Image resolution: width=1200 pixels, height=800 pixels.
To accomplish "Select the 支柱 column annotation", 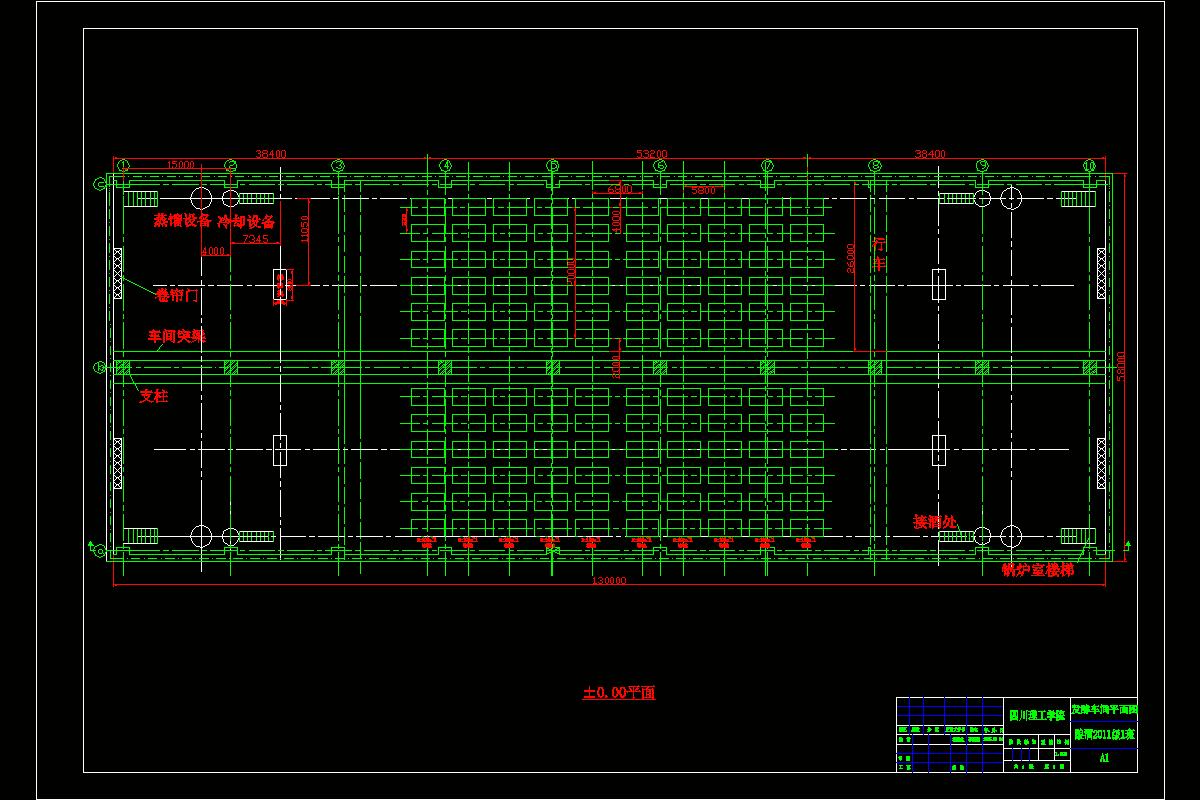I will point(153,396).
